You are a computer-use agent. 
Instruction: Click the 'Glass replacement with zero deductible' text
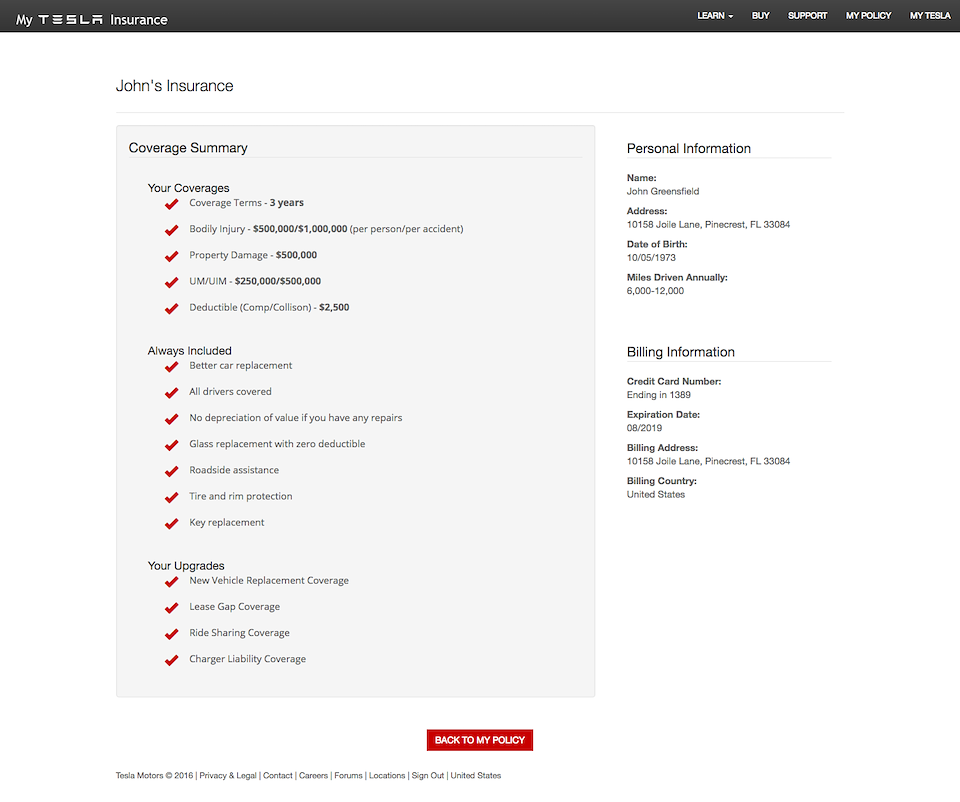(x=277, y=444)
